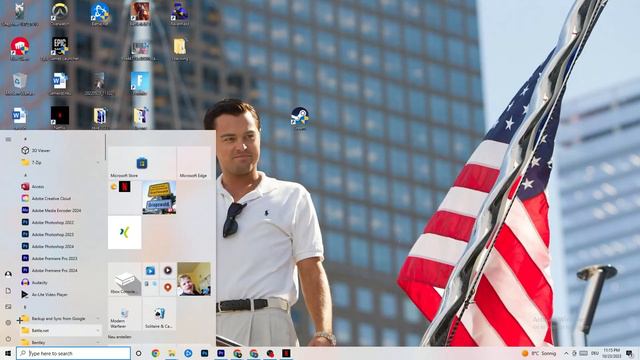Click the Cortana circle on taskbar
The image size is (640, 360).
coord(138,353)
